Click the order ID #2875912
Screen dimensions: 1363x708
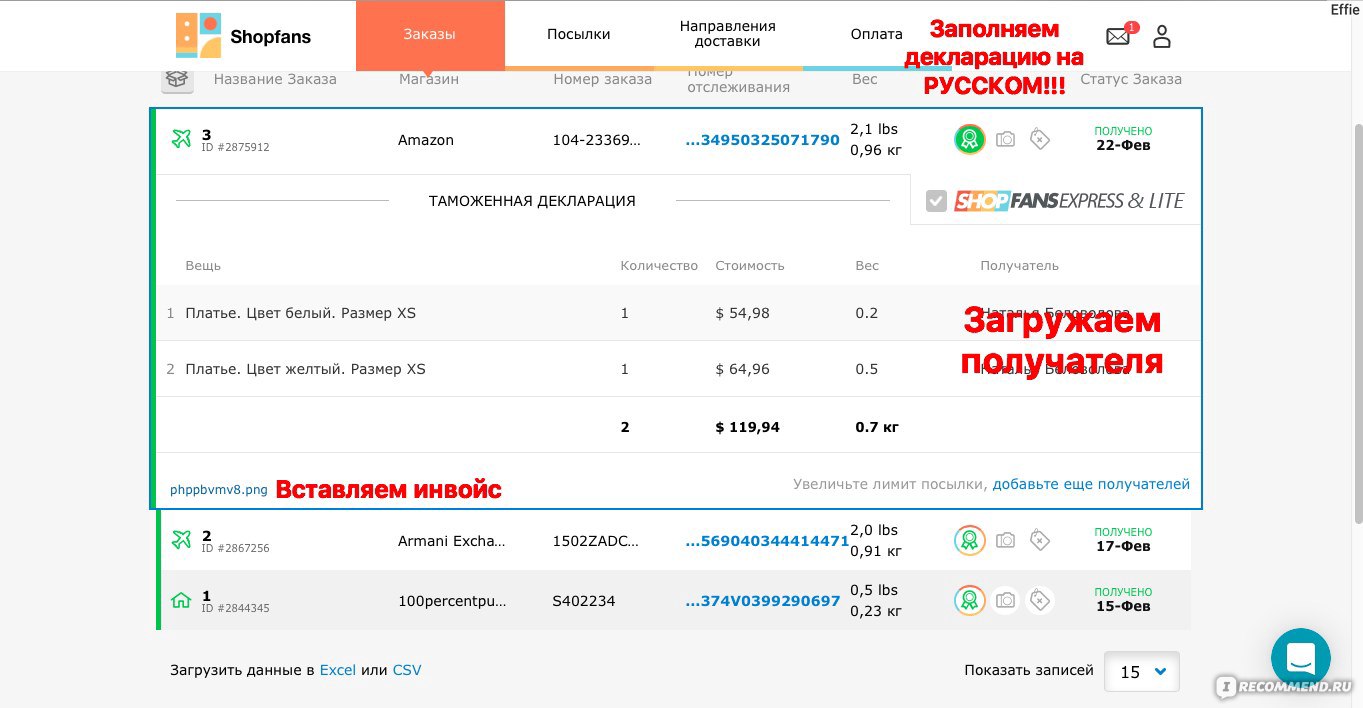[x=236, y=148]
